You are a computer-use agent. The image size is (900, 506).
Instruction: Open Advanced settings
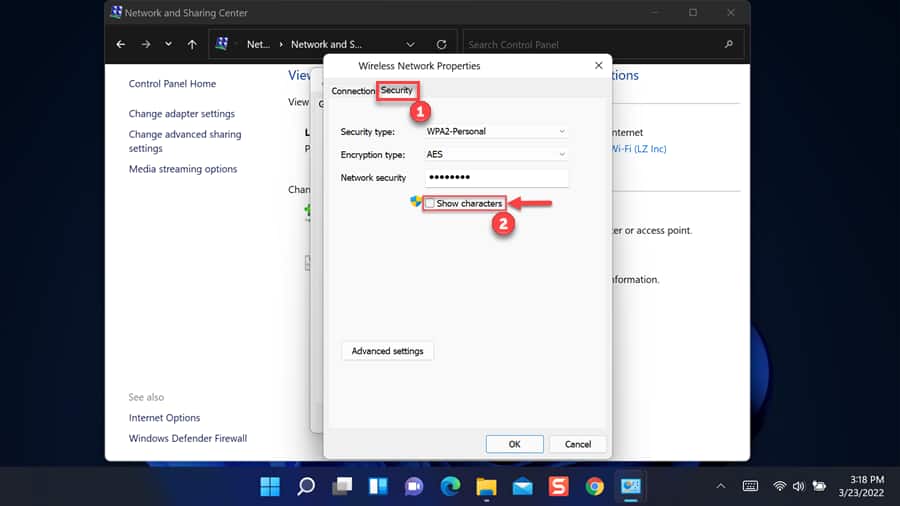pos(387,351)
